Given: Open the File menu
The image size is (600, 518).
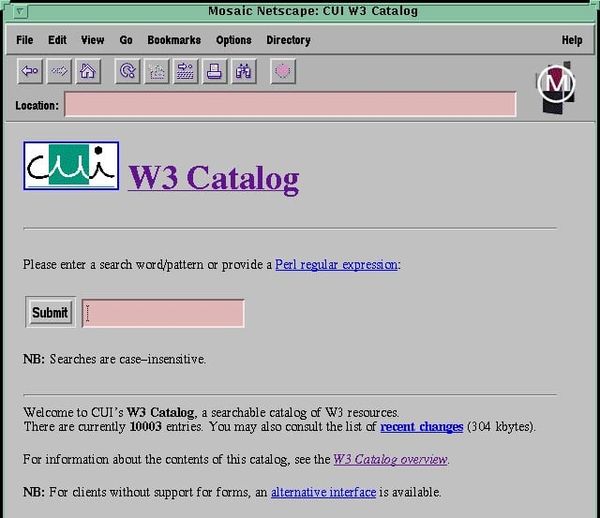Looking at the screenshot, I should 24,40.
